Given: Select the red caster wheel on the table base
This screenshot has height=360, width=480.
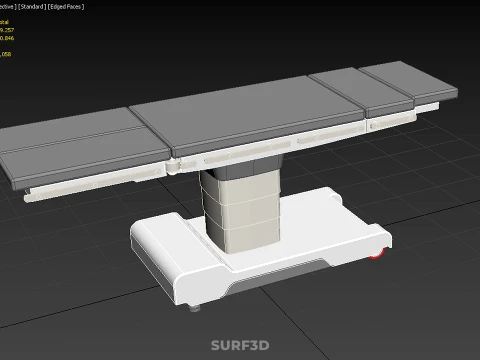Looking at the screenshot, I should (x=378, y=253).
